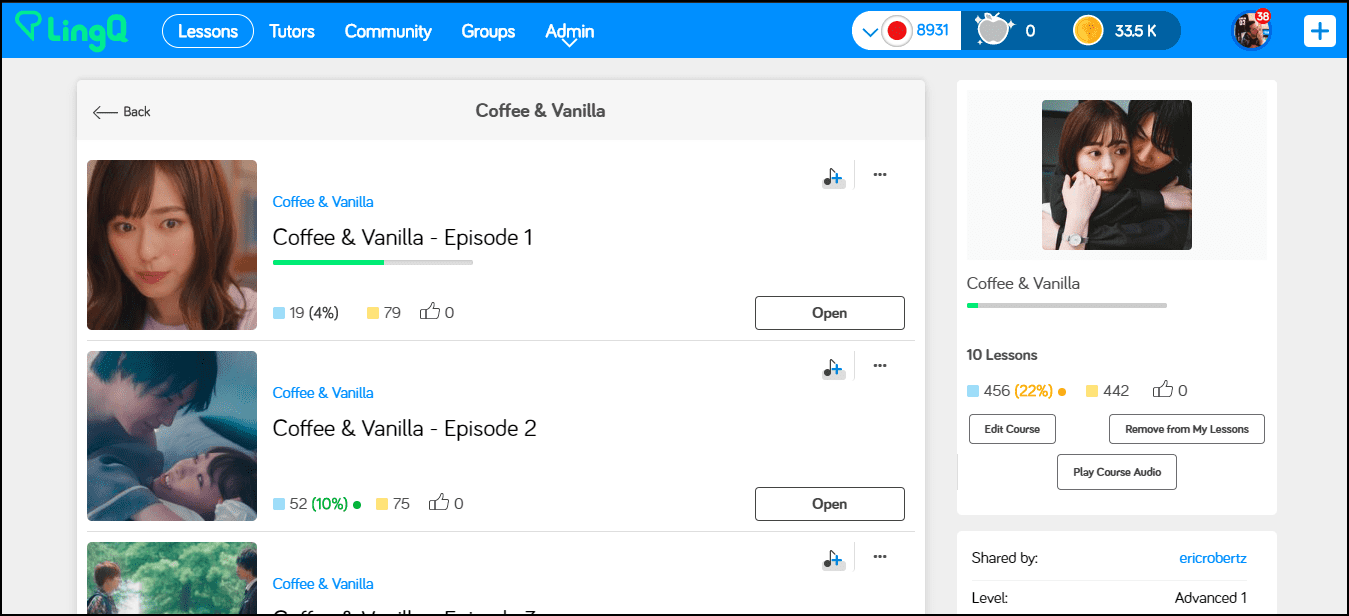The width and height of the screenshot is (1349, 616).
Task: Add Episode 1 to playlist icon
Action: coord(834,176)
